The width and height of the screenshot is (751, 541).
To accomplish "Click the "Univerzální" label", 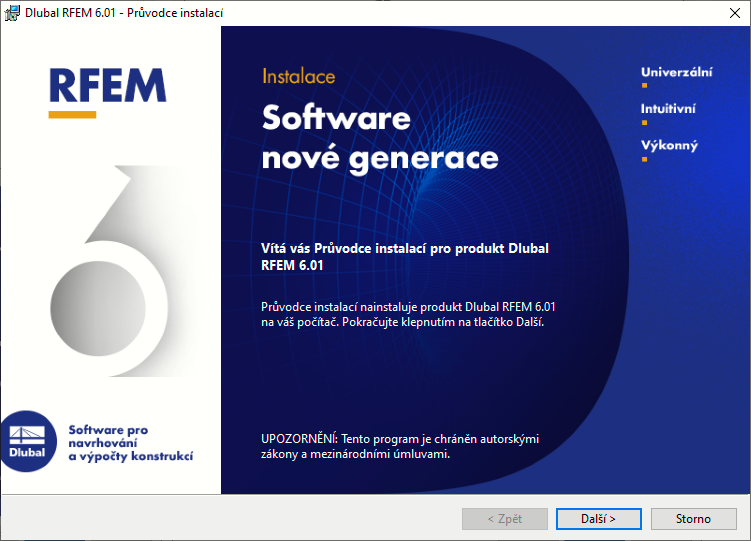I will coord(676,72).
